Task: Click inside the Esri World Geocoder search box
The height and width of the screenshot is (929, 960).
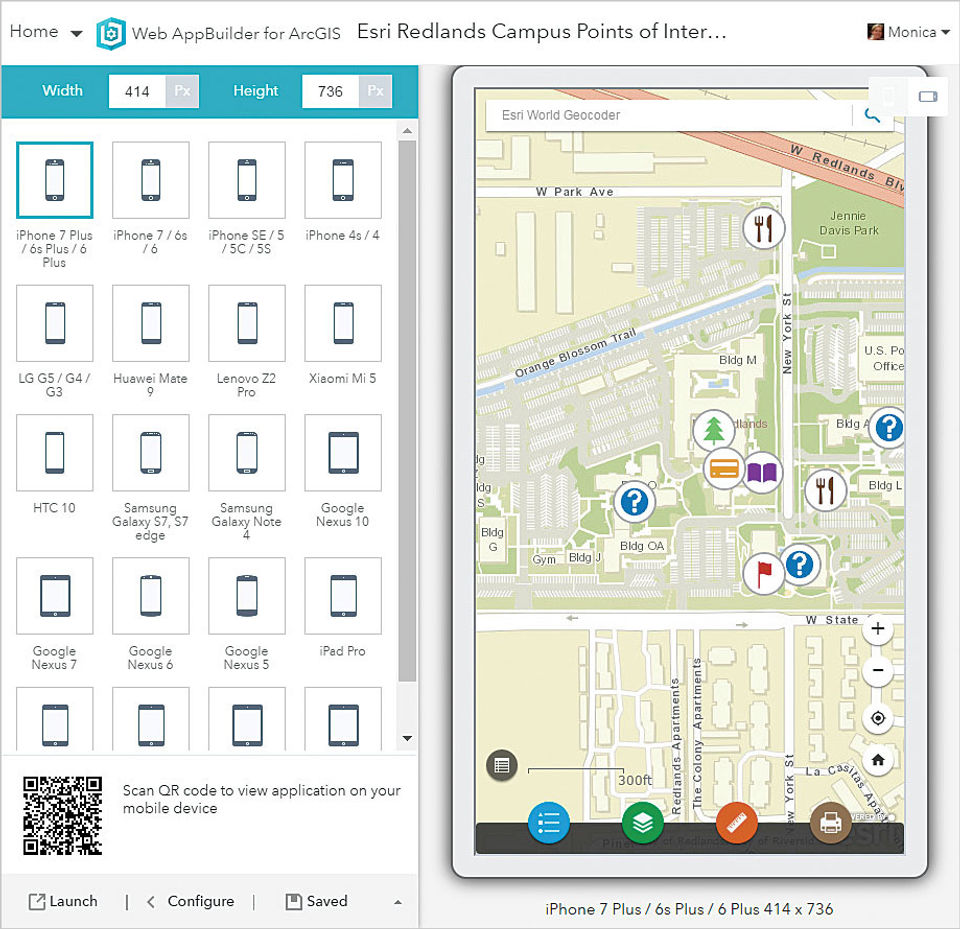Action: [669, 115]
